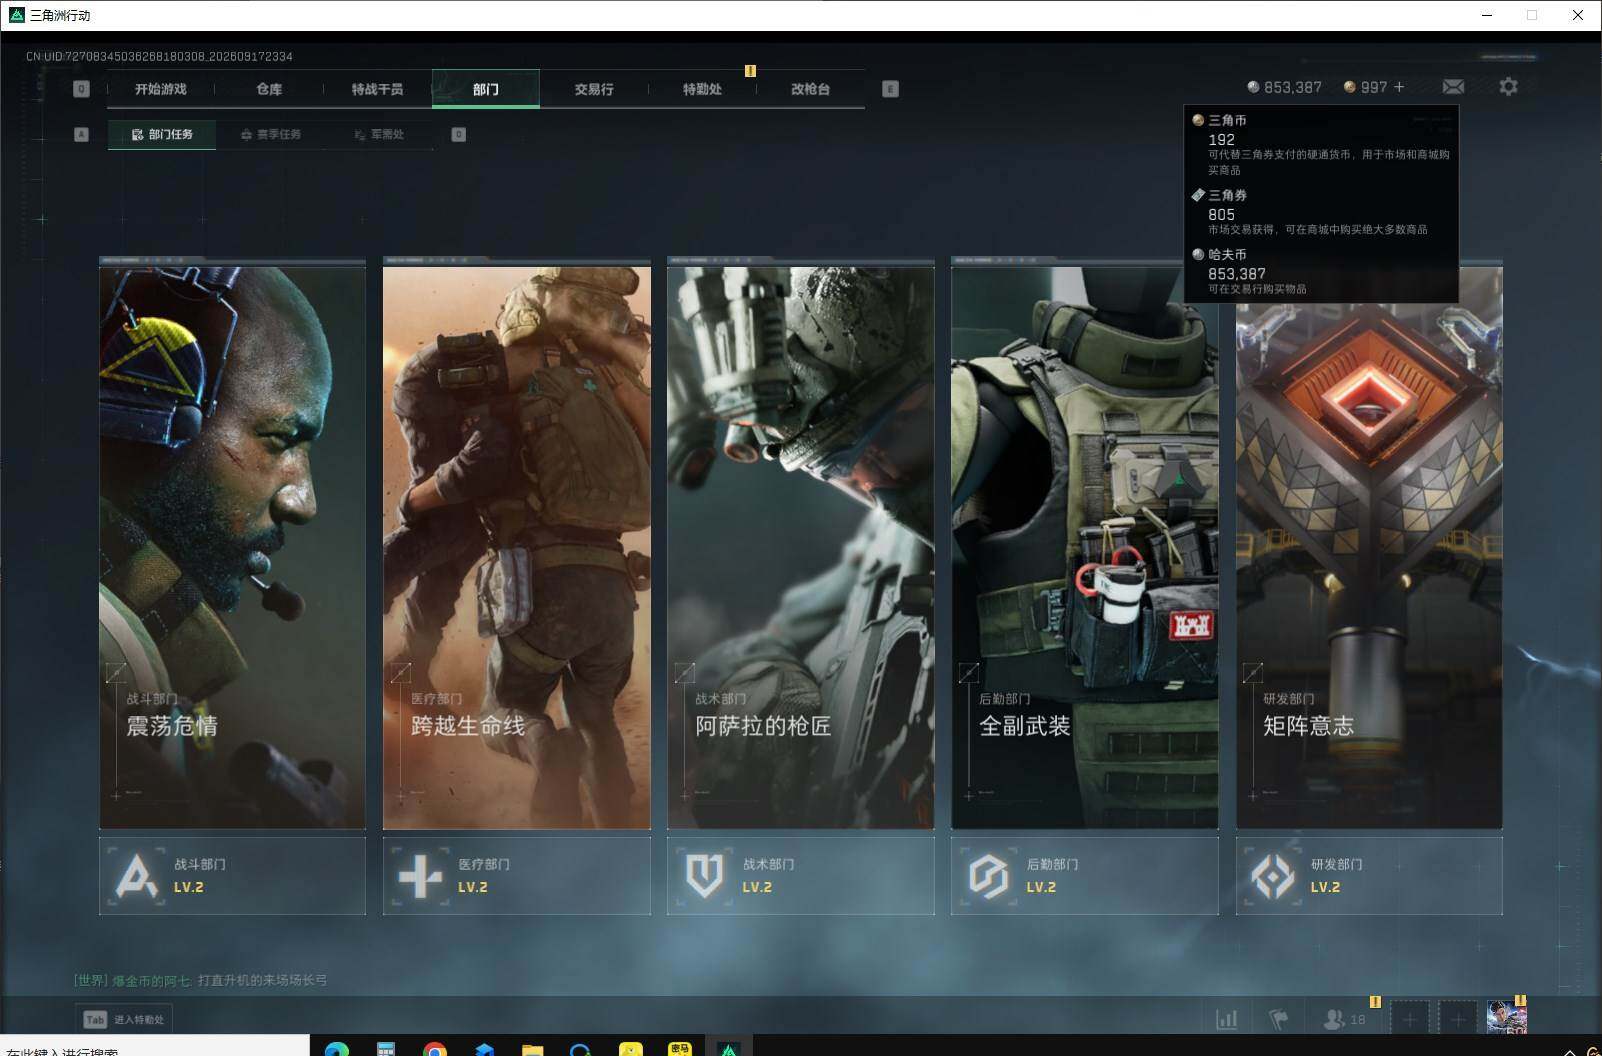Click the 全副武装 card corner square icon
The height and width of the screenshot is (1056, 1602).
coord(969,673)
